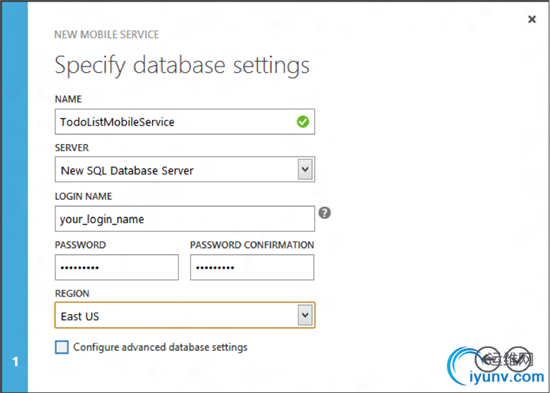Viewport: 550px width, 393px height.
Task: Focus the Password input box
Action: click(x=117, y=267)
